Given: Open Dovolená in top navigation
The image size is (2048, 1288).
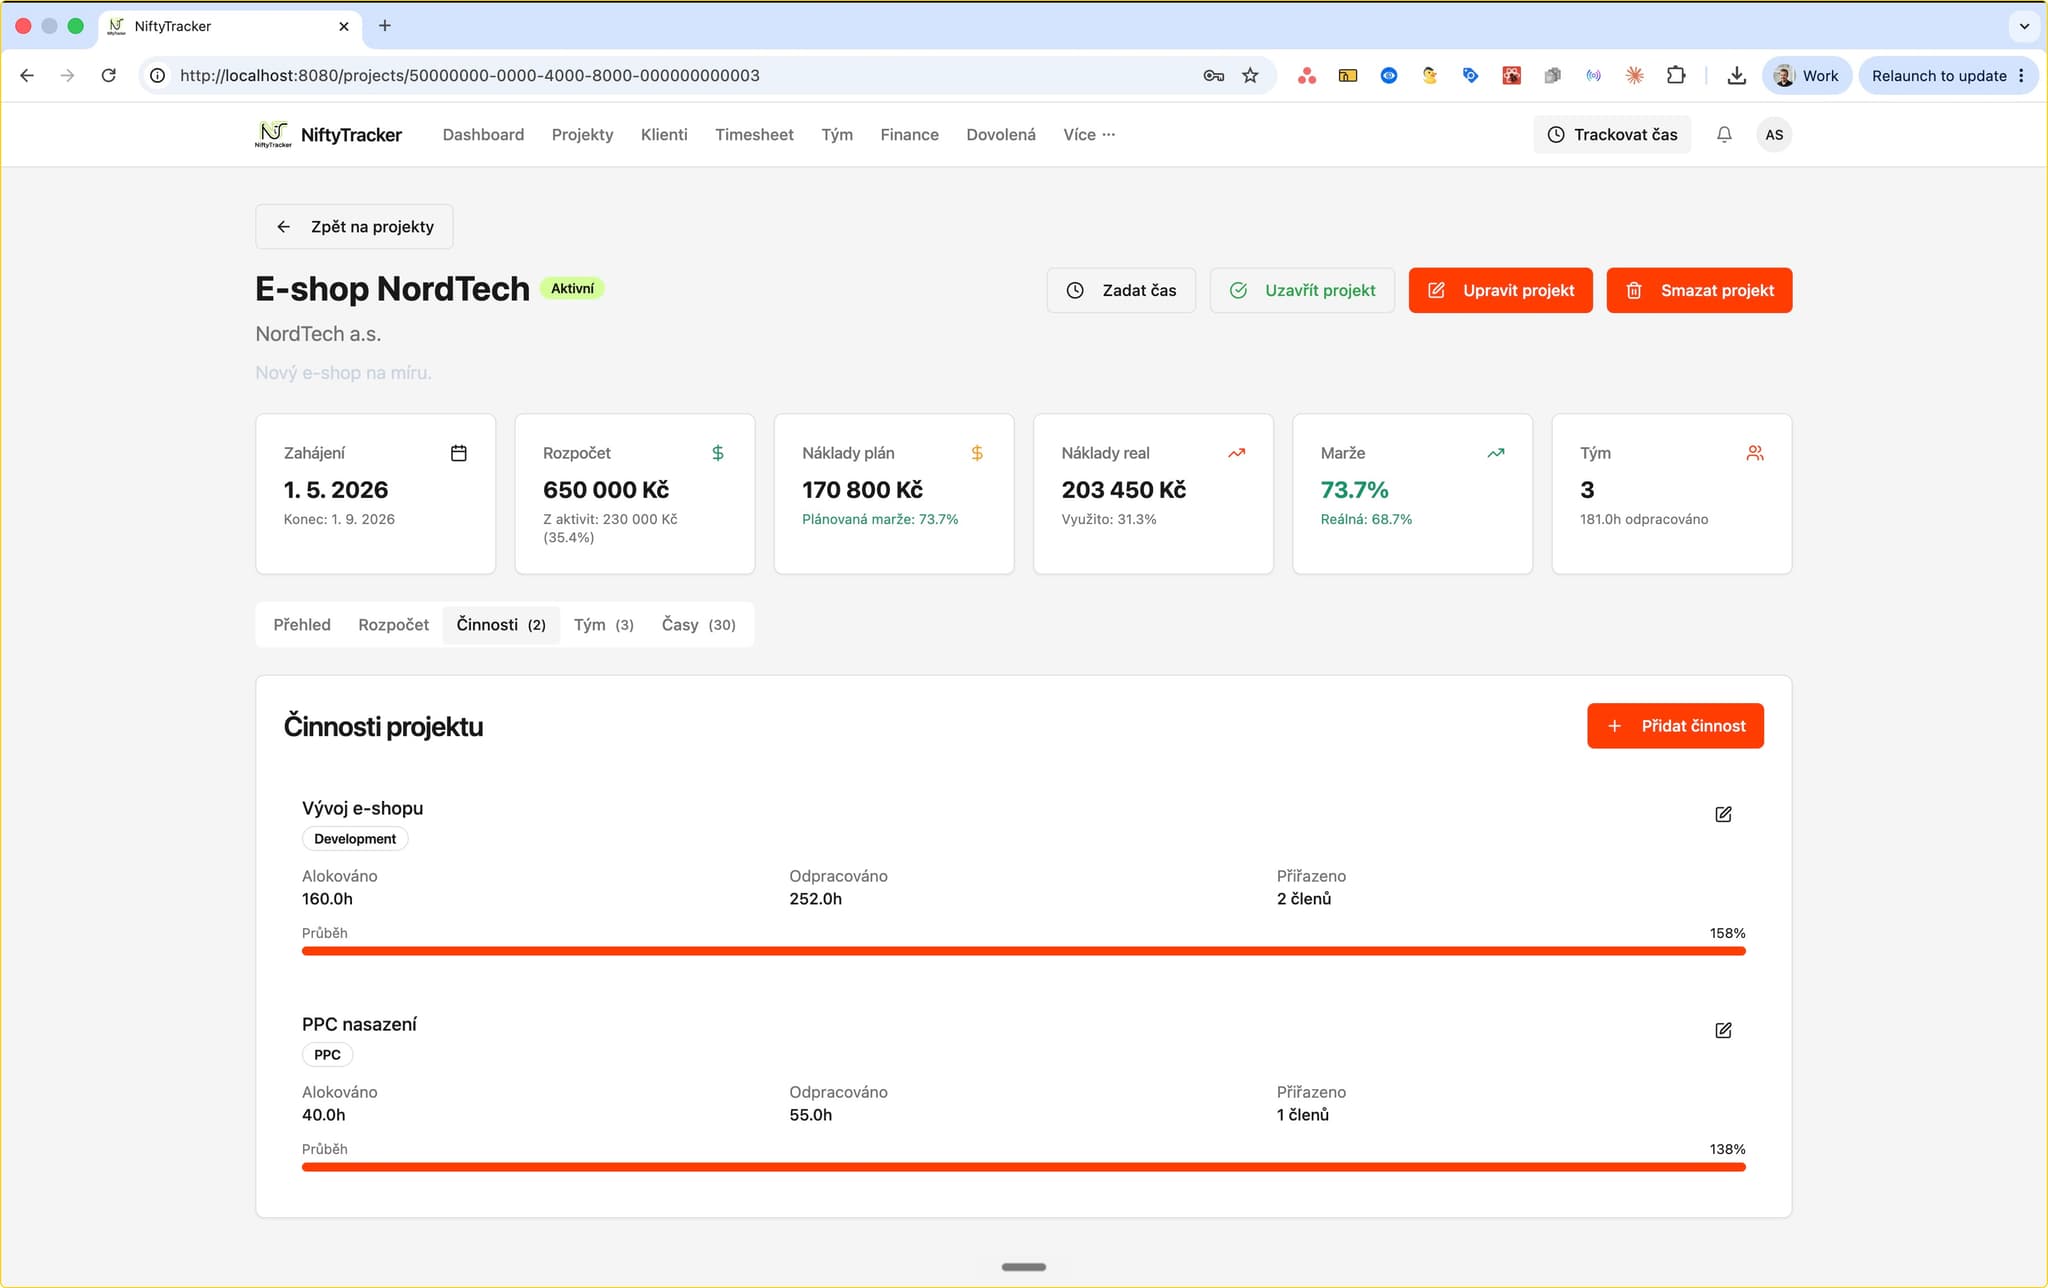Looking at the screenshot, I should [x=1001, y=134].
